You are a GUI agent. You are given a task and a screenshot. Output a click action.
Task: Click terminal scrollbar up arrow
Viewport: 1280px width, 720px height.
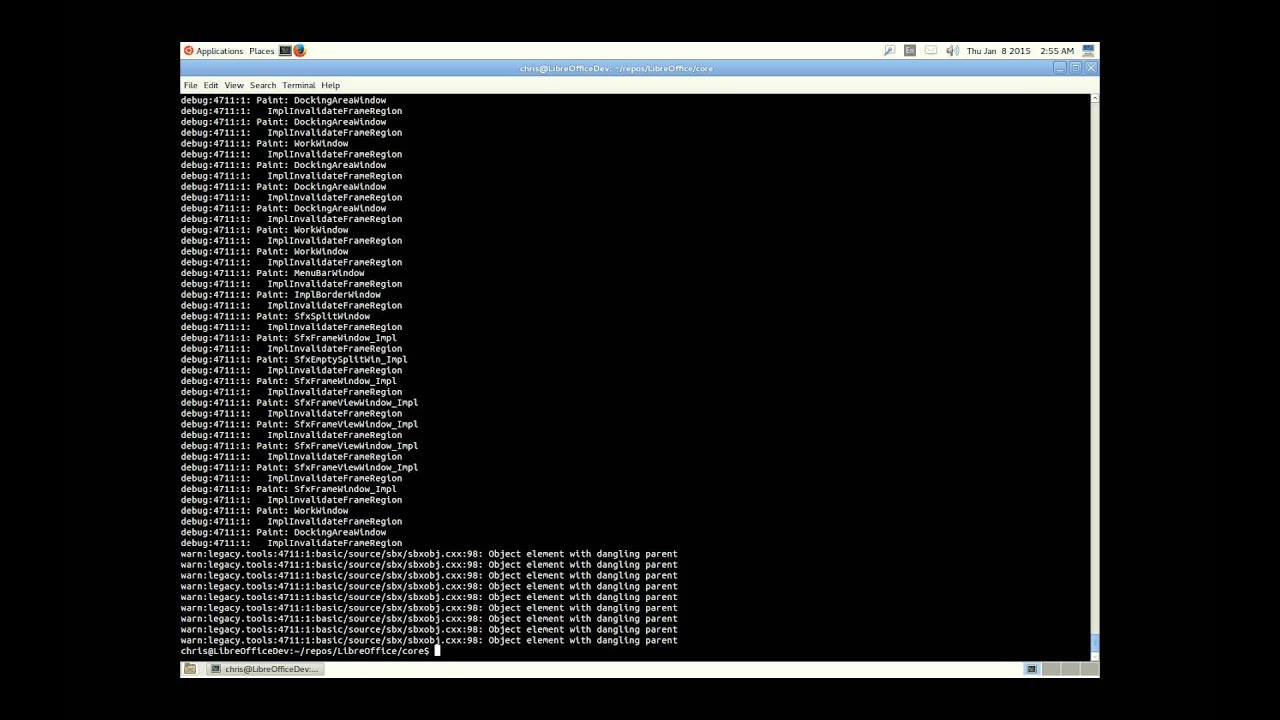pyautogui.click(x=1094, y=99)
